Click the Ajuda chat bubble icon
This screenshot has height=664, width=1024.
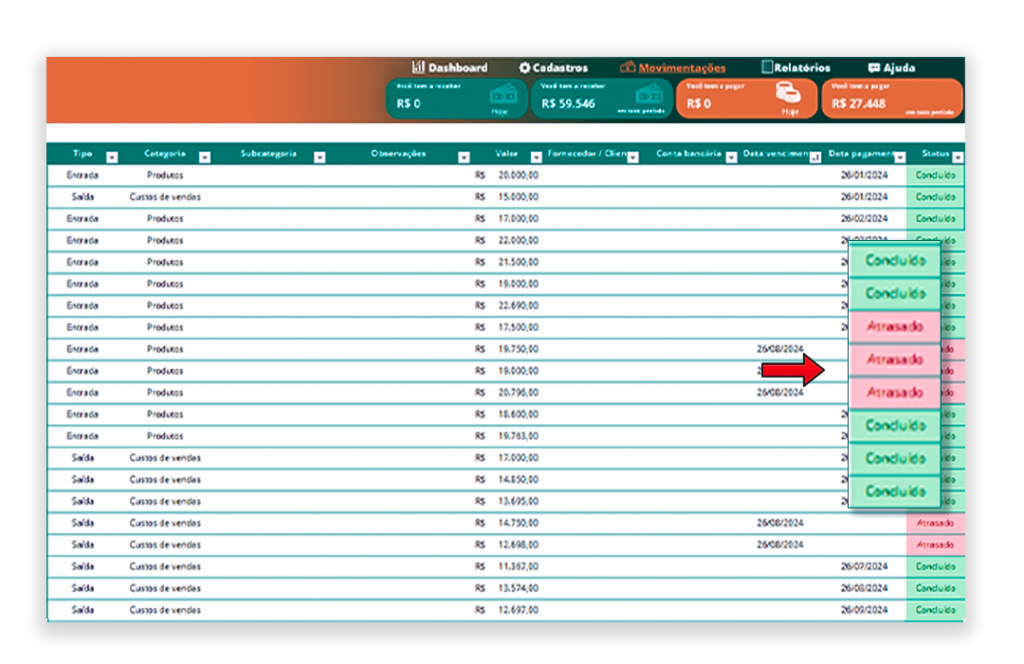(874, 68)
